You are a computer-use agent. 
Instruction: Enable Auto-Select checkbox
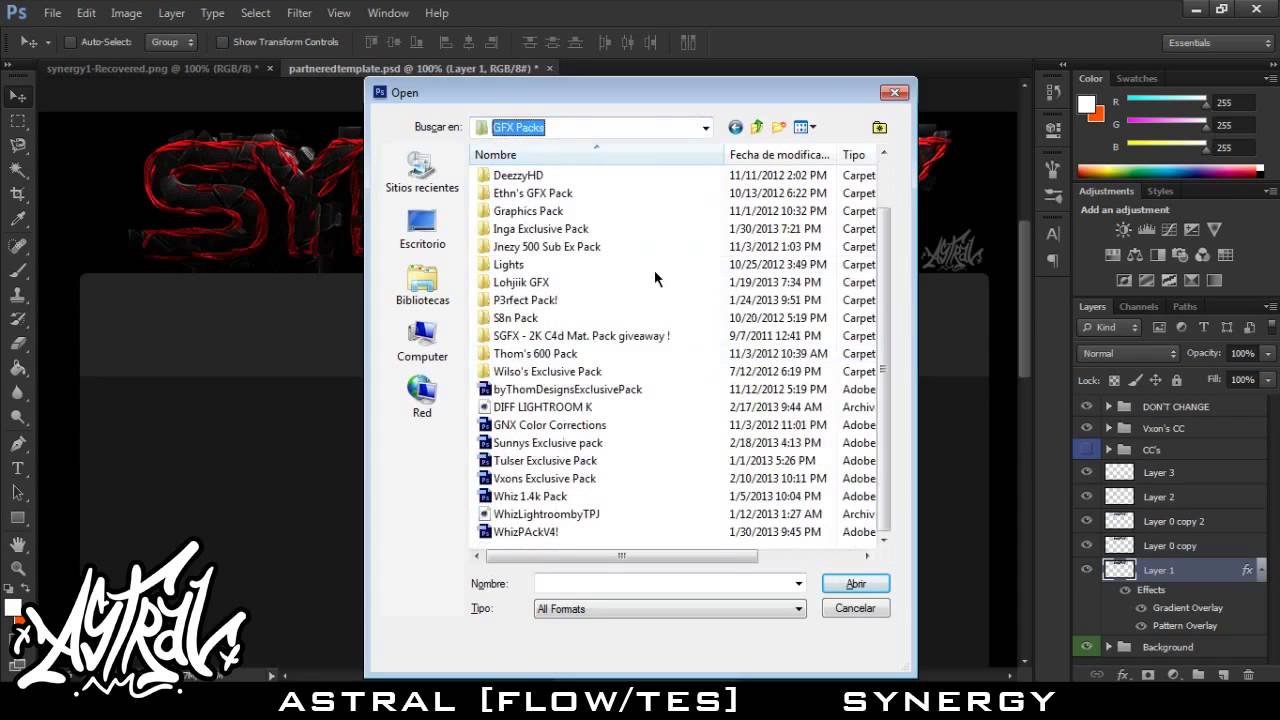[x=70, y=42]
